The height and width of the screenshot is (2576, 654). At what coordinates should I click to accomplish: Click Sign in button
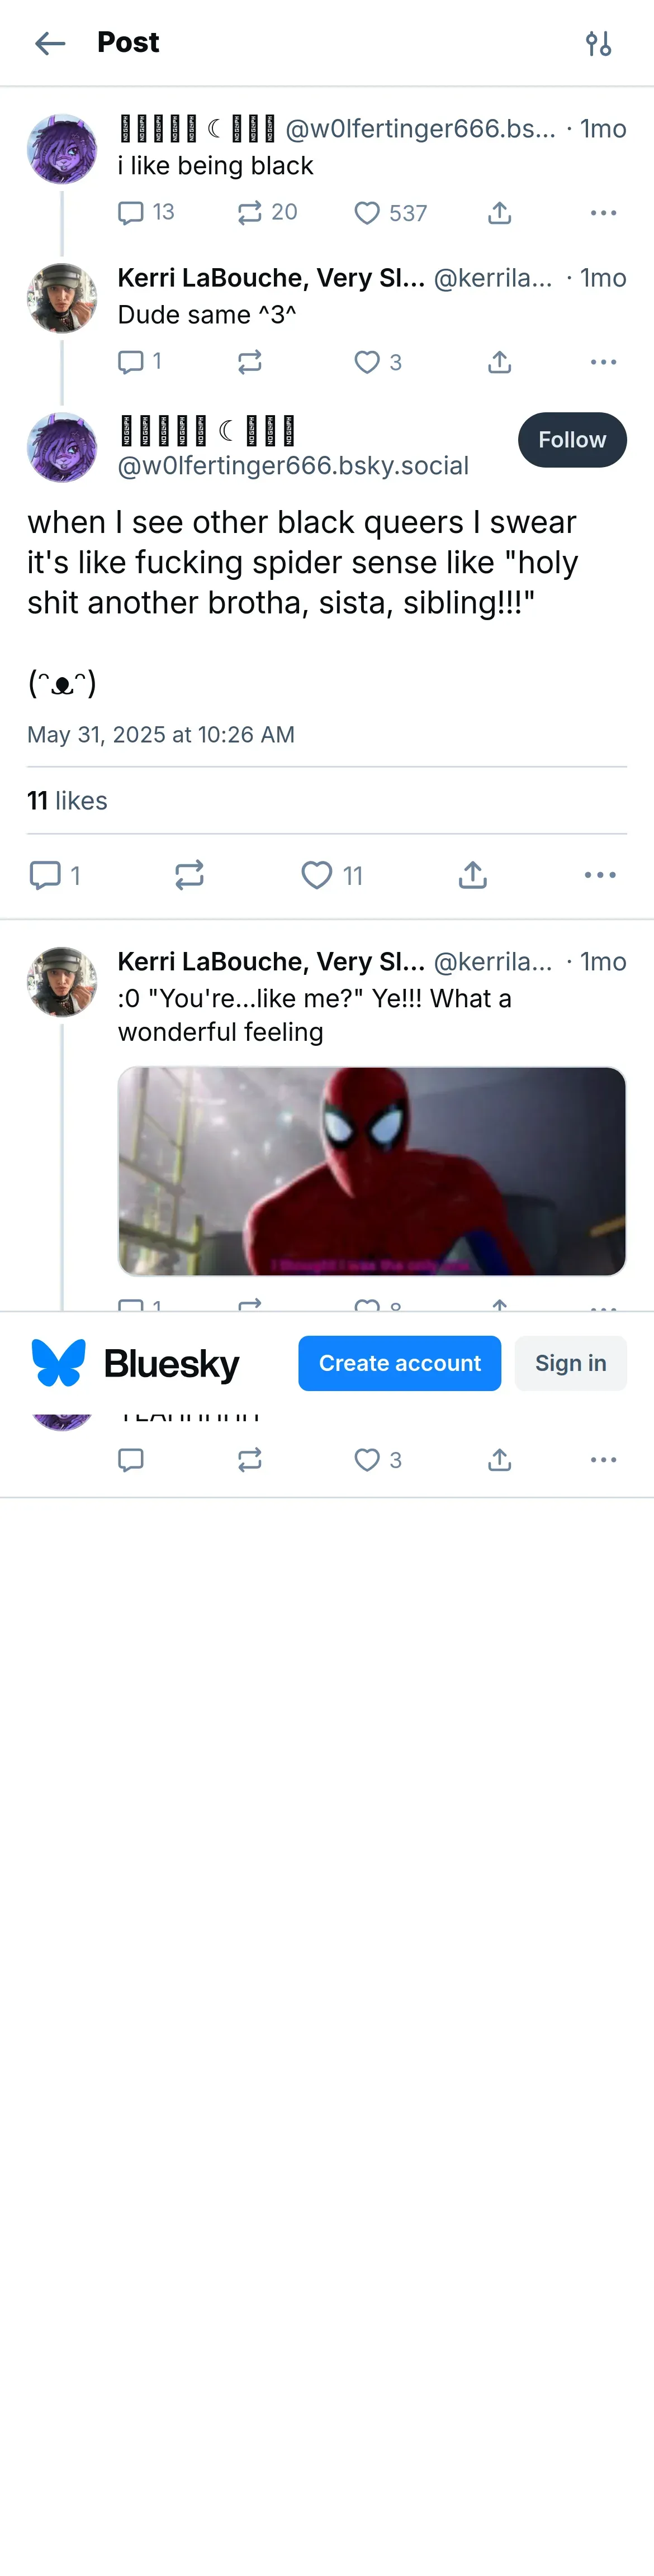(570, 1363)
